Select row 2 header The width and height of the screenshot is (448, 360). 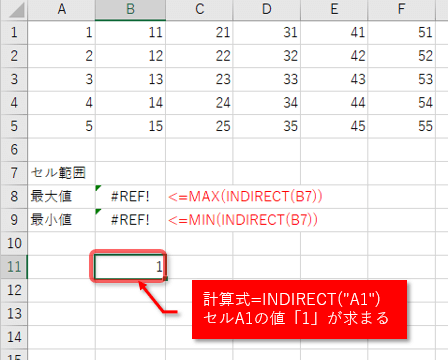point(14,56)
